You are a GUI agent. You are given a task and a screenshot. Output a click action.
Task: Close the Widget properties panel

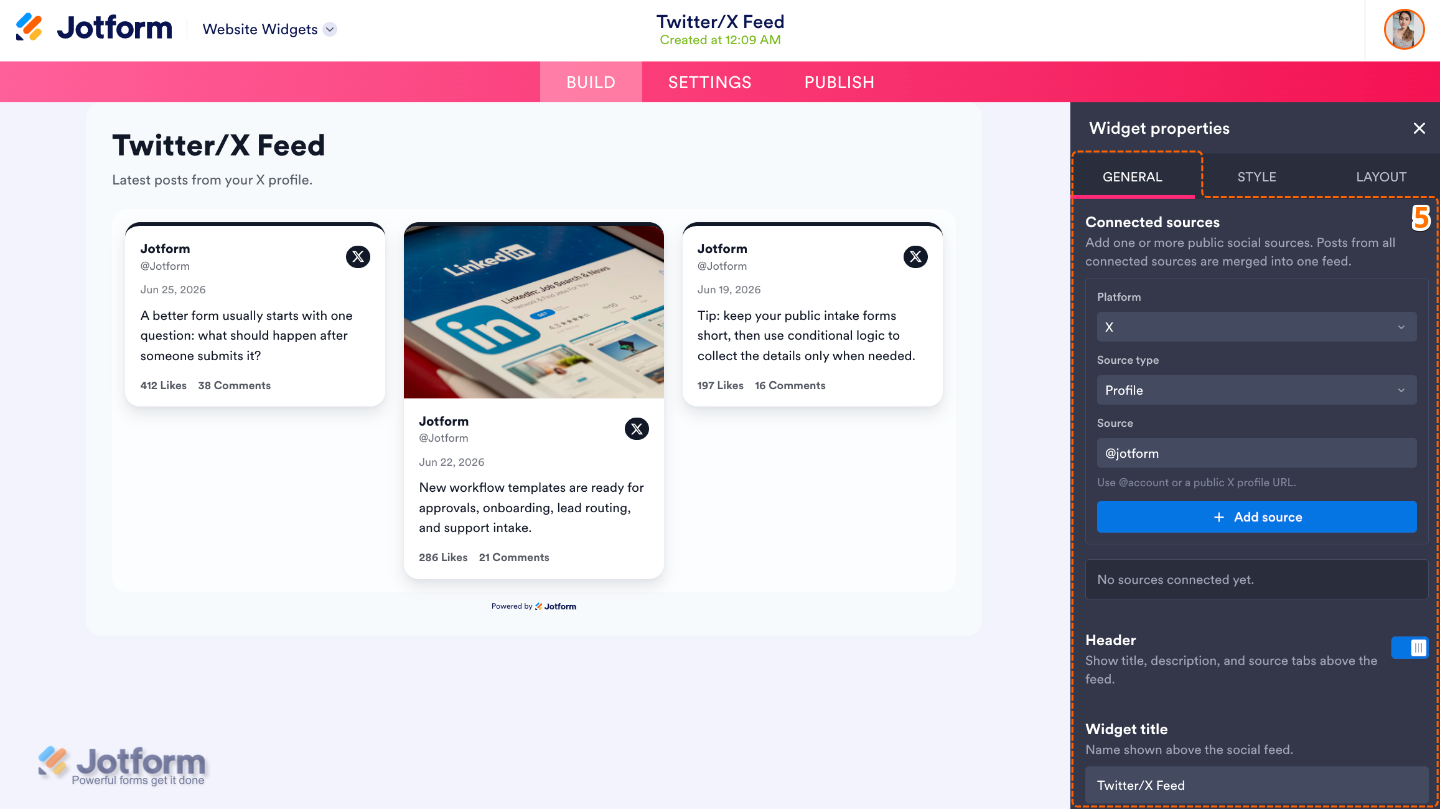tap(1419, 128)
